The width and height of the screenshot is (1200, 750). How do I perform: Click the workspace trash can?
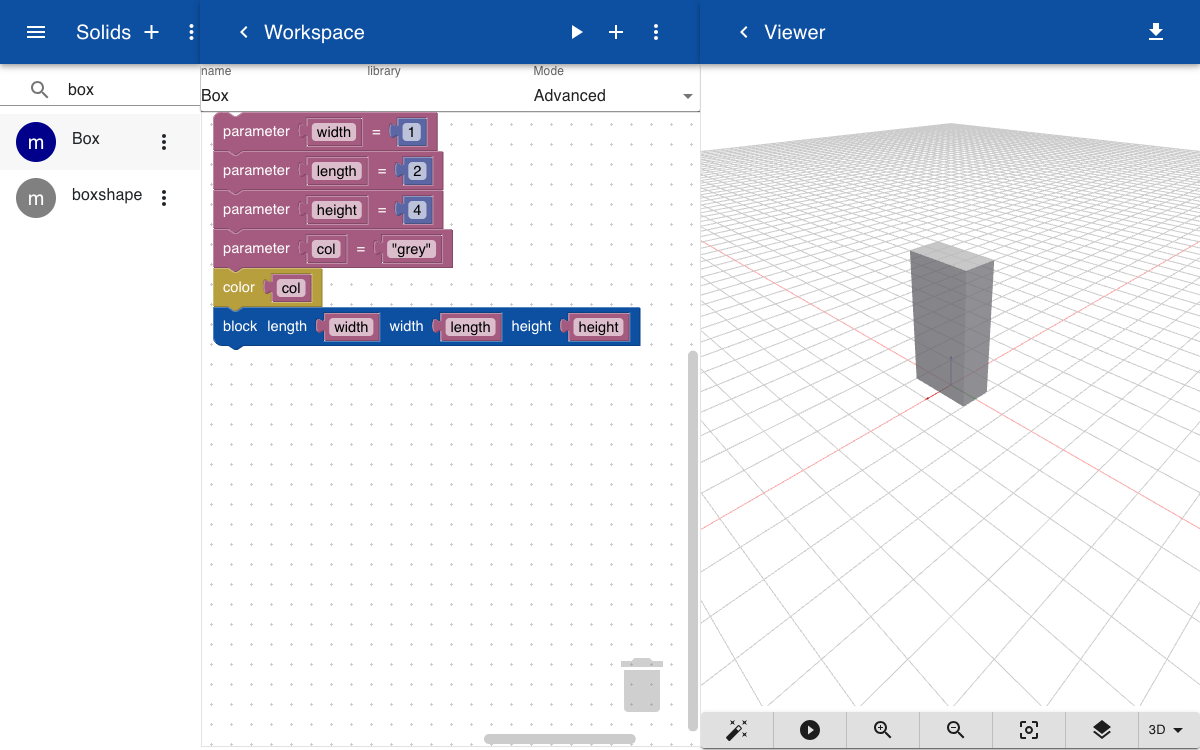tap(642, 685)
